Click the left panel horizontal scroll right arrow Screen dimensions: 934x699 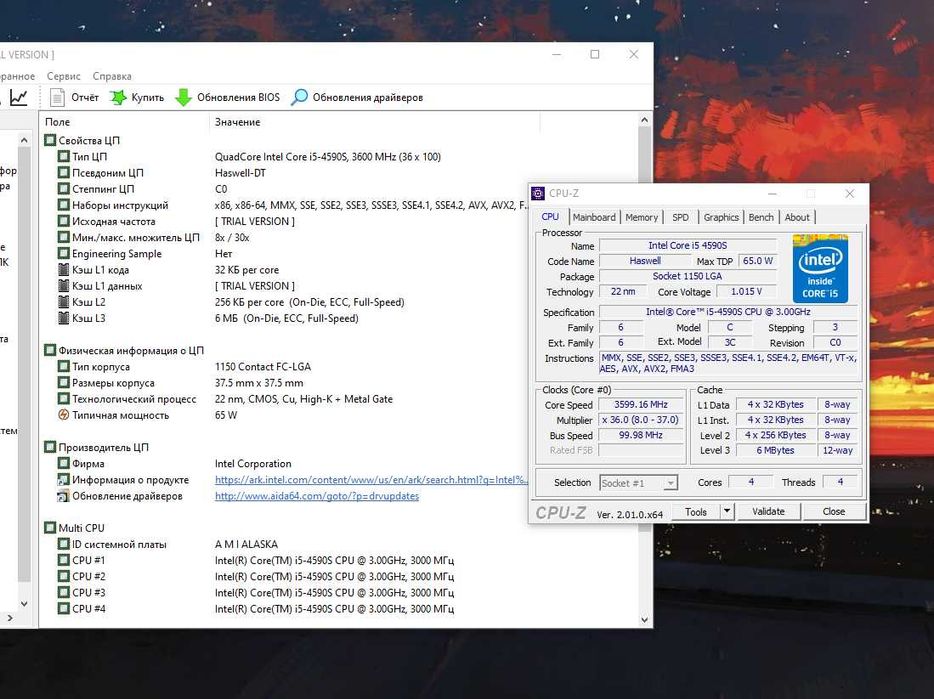point(10,619)
